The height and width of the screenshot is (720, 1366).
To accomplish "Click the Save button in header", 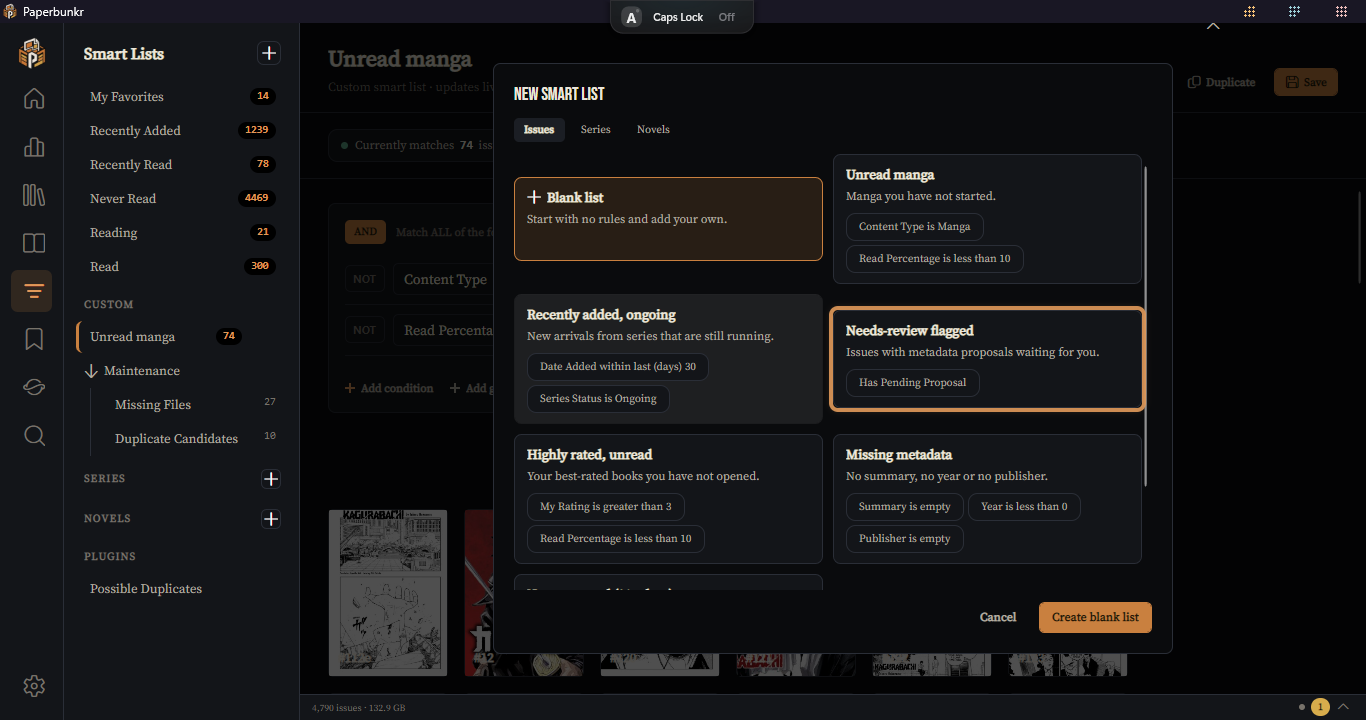I will 1306,82.
